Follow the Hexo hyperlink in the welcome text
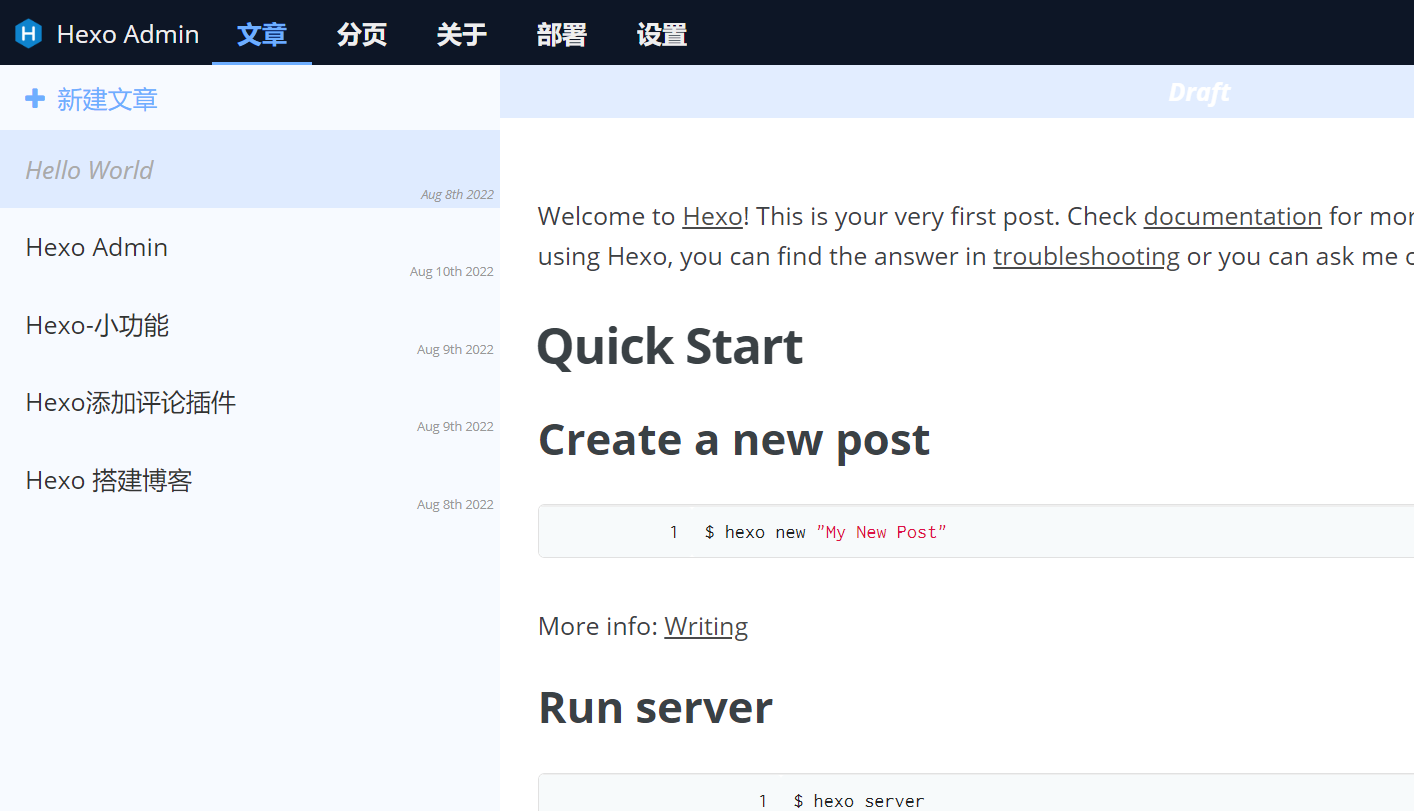The image size is (1414, 811). click(711, 216)
